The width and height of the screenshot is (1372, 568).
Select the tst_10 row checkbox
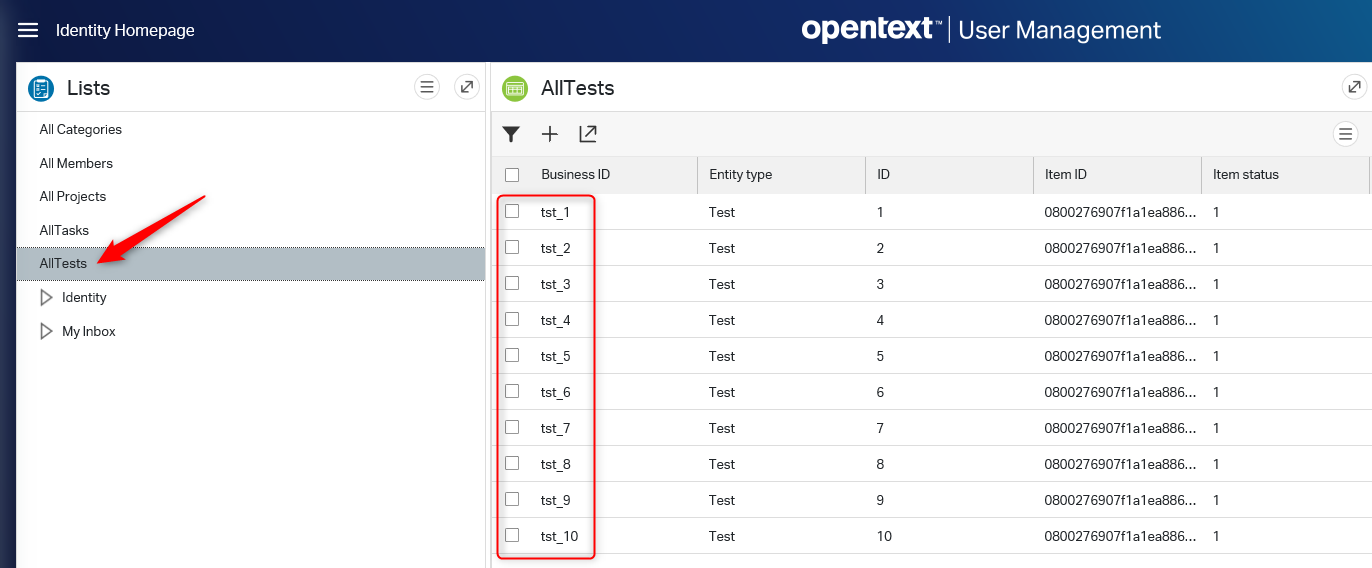click(512, 535)
